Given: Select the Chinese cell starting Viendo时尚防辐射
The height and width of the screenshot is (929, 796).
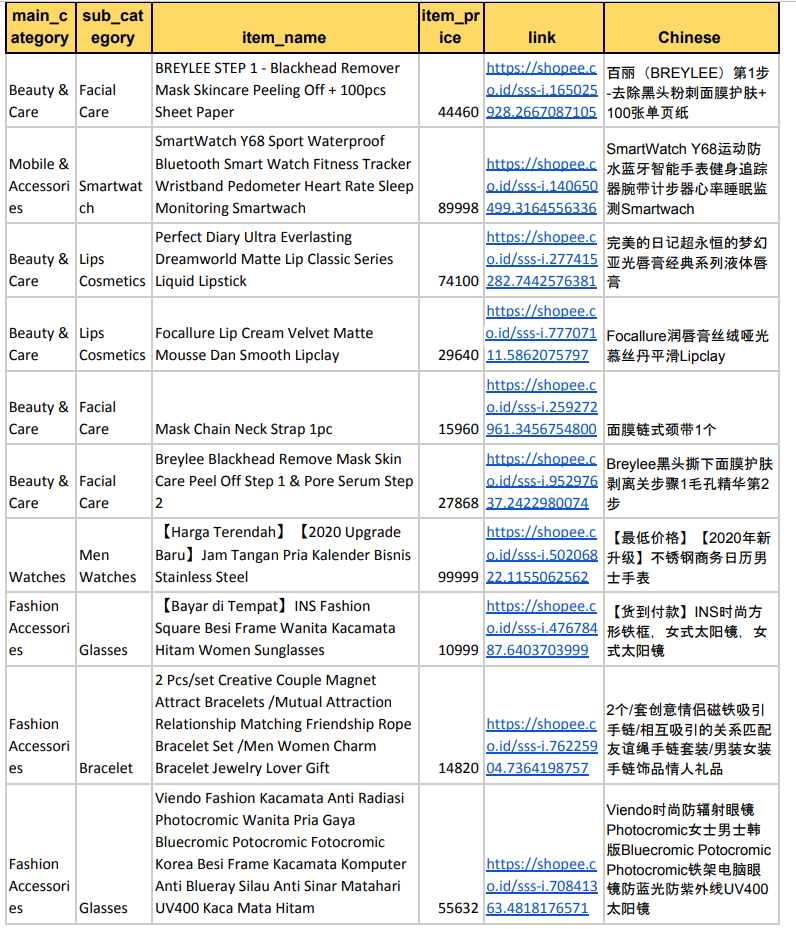Looking at the screenshot, I should 691,853.
